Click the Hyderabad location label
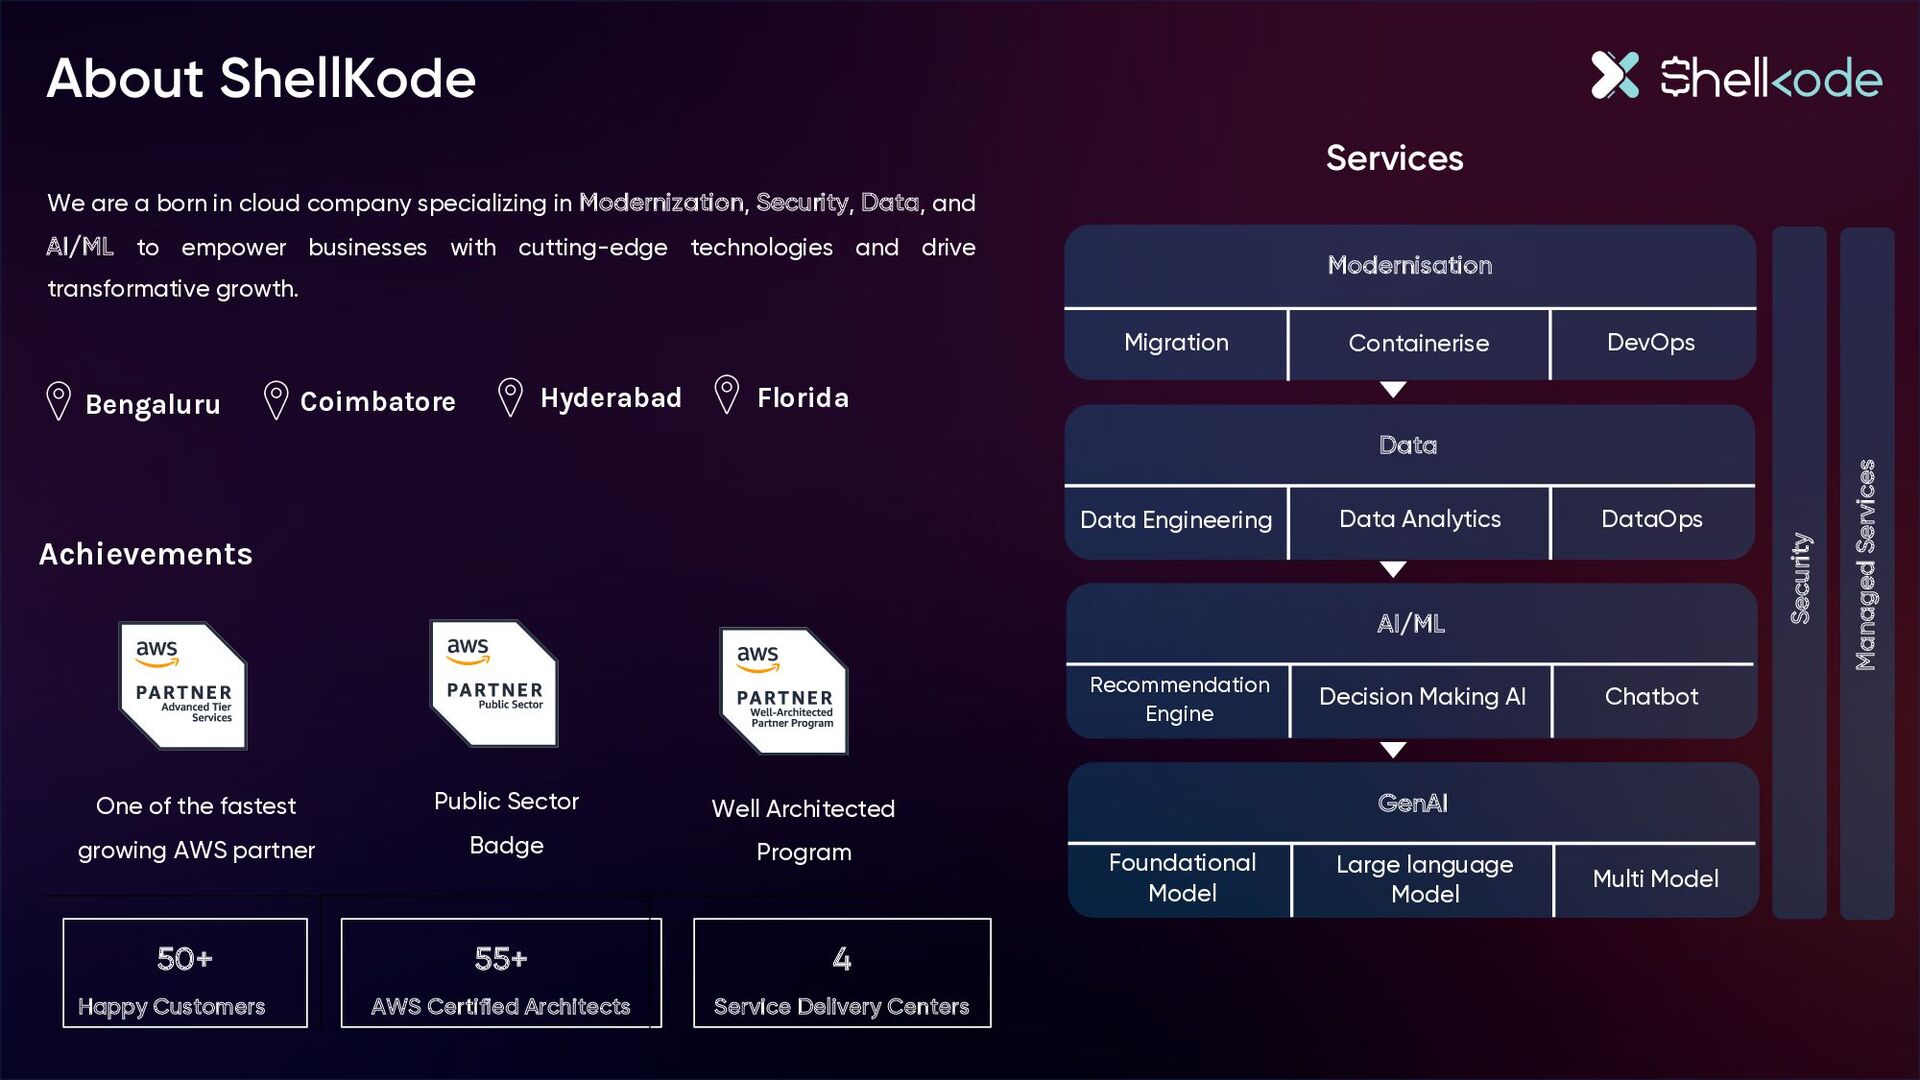Screen dimensions: 1920x1080 pos(611,398)
